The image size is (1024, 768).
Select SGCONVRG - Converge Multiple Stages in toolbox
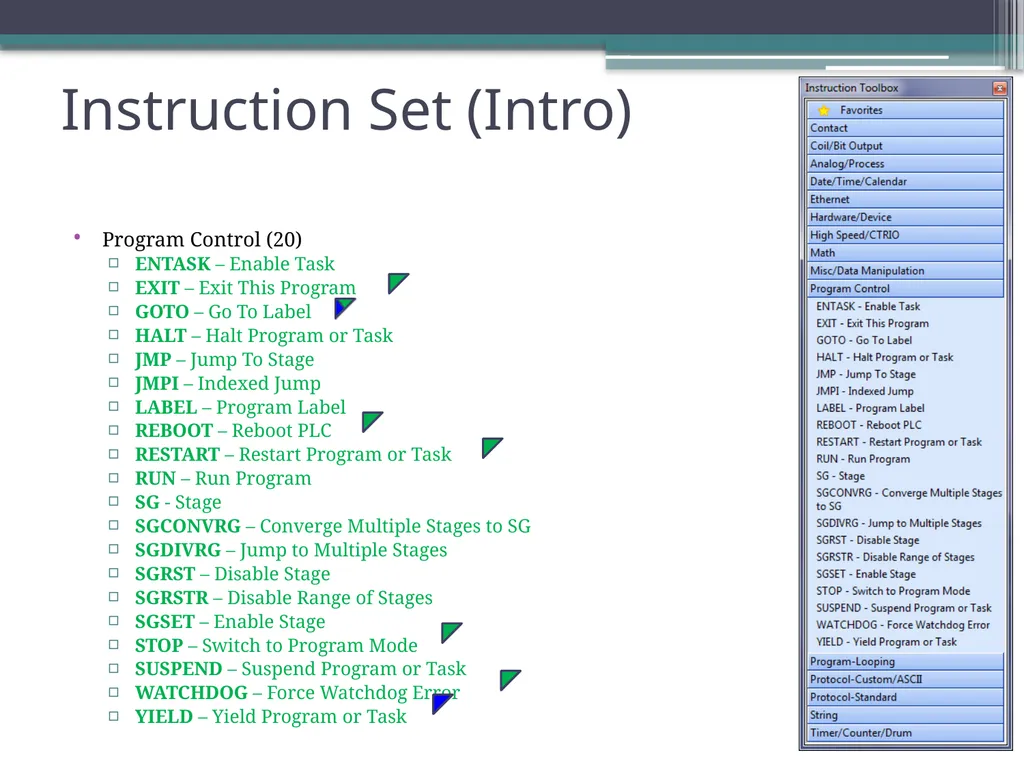coord(908,500)
